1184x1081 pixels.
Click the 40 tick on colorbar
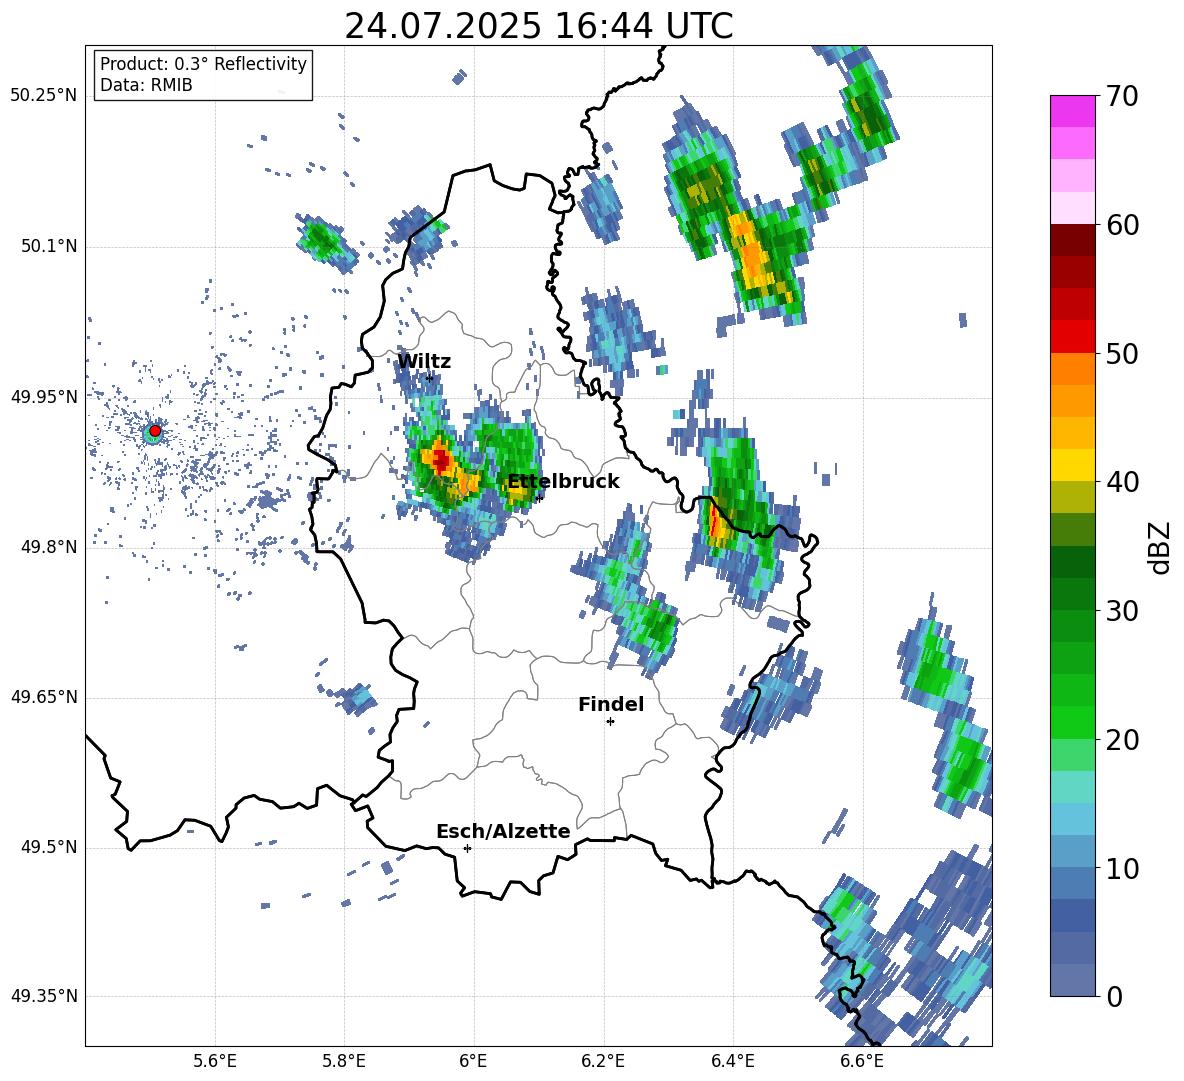(1121, 482)
